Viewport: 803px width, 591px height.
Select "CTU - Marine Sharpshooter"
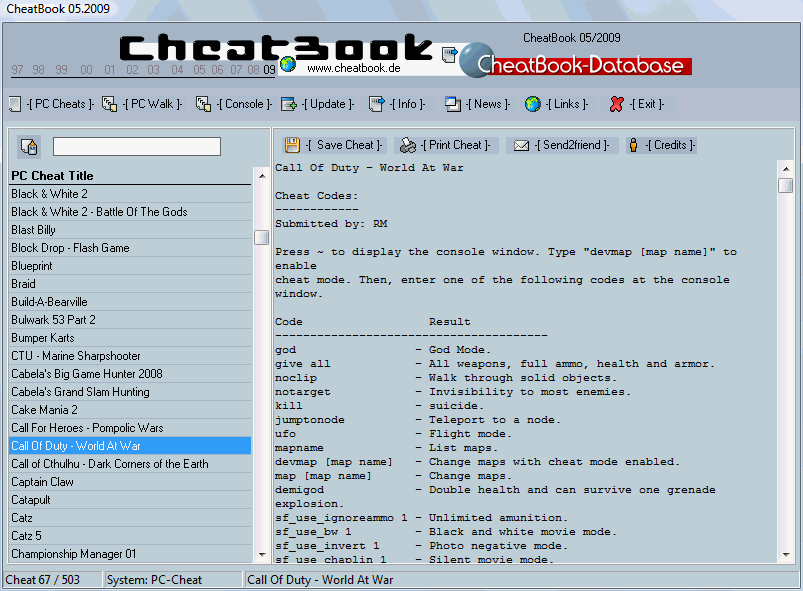pyautogui.click(x=131, y=356)
